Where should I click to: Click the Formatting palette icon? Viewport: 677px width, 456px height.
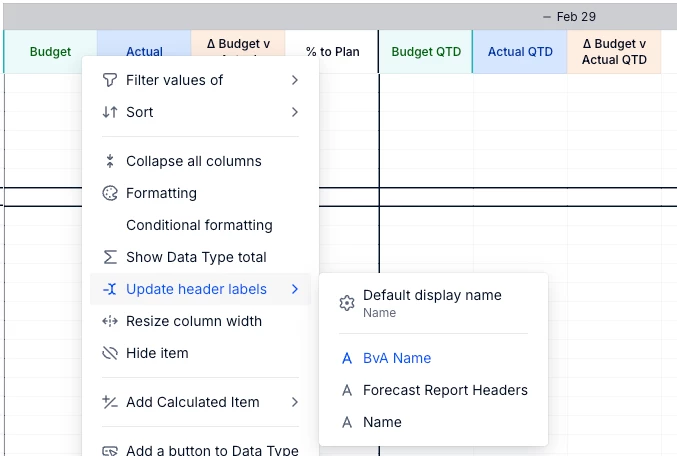[110, 193]
